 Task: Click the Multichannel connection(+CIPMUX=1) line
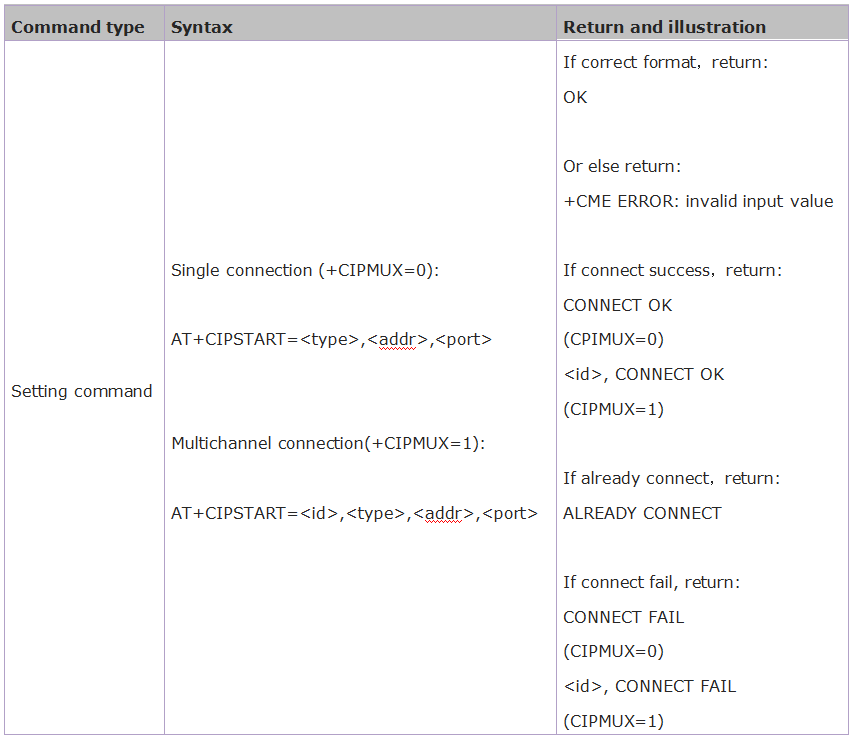tap(328, 443)
